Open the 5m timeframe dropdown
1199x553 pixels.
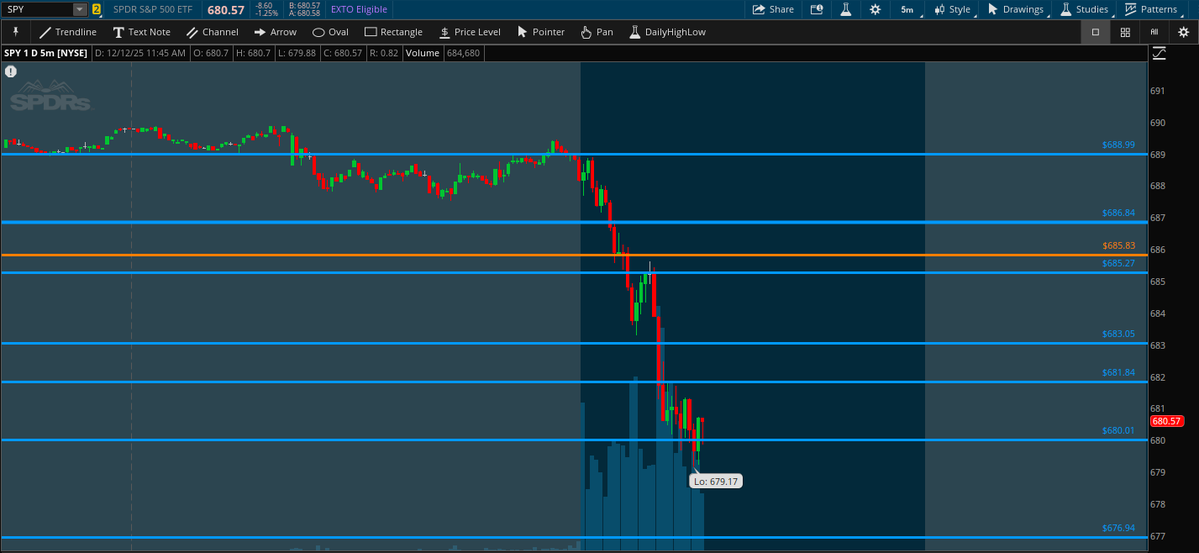click(x=908, y=9)
